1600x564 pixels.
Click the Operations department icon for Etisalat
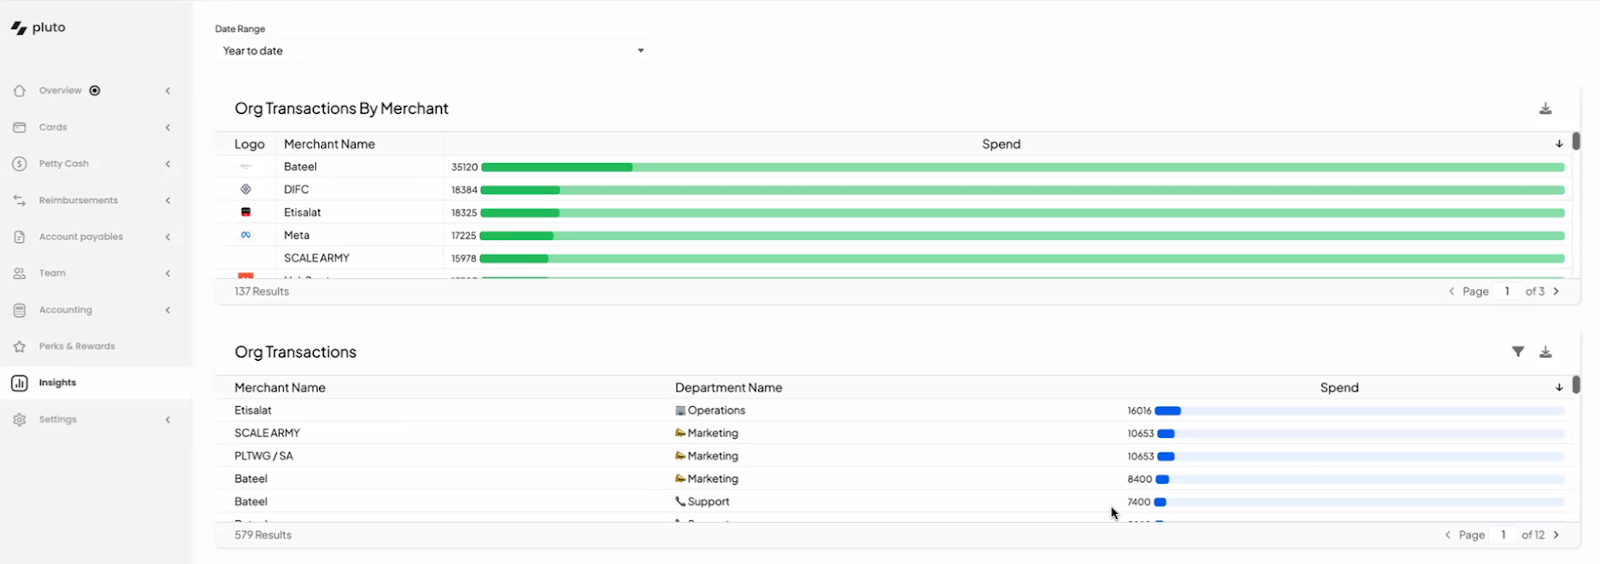click(681, 411)
